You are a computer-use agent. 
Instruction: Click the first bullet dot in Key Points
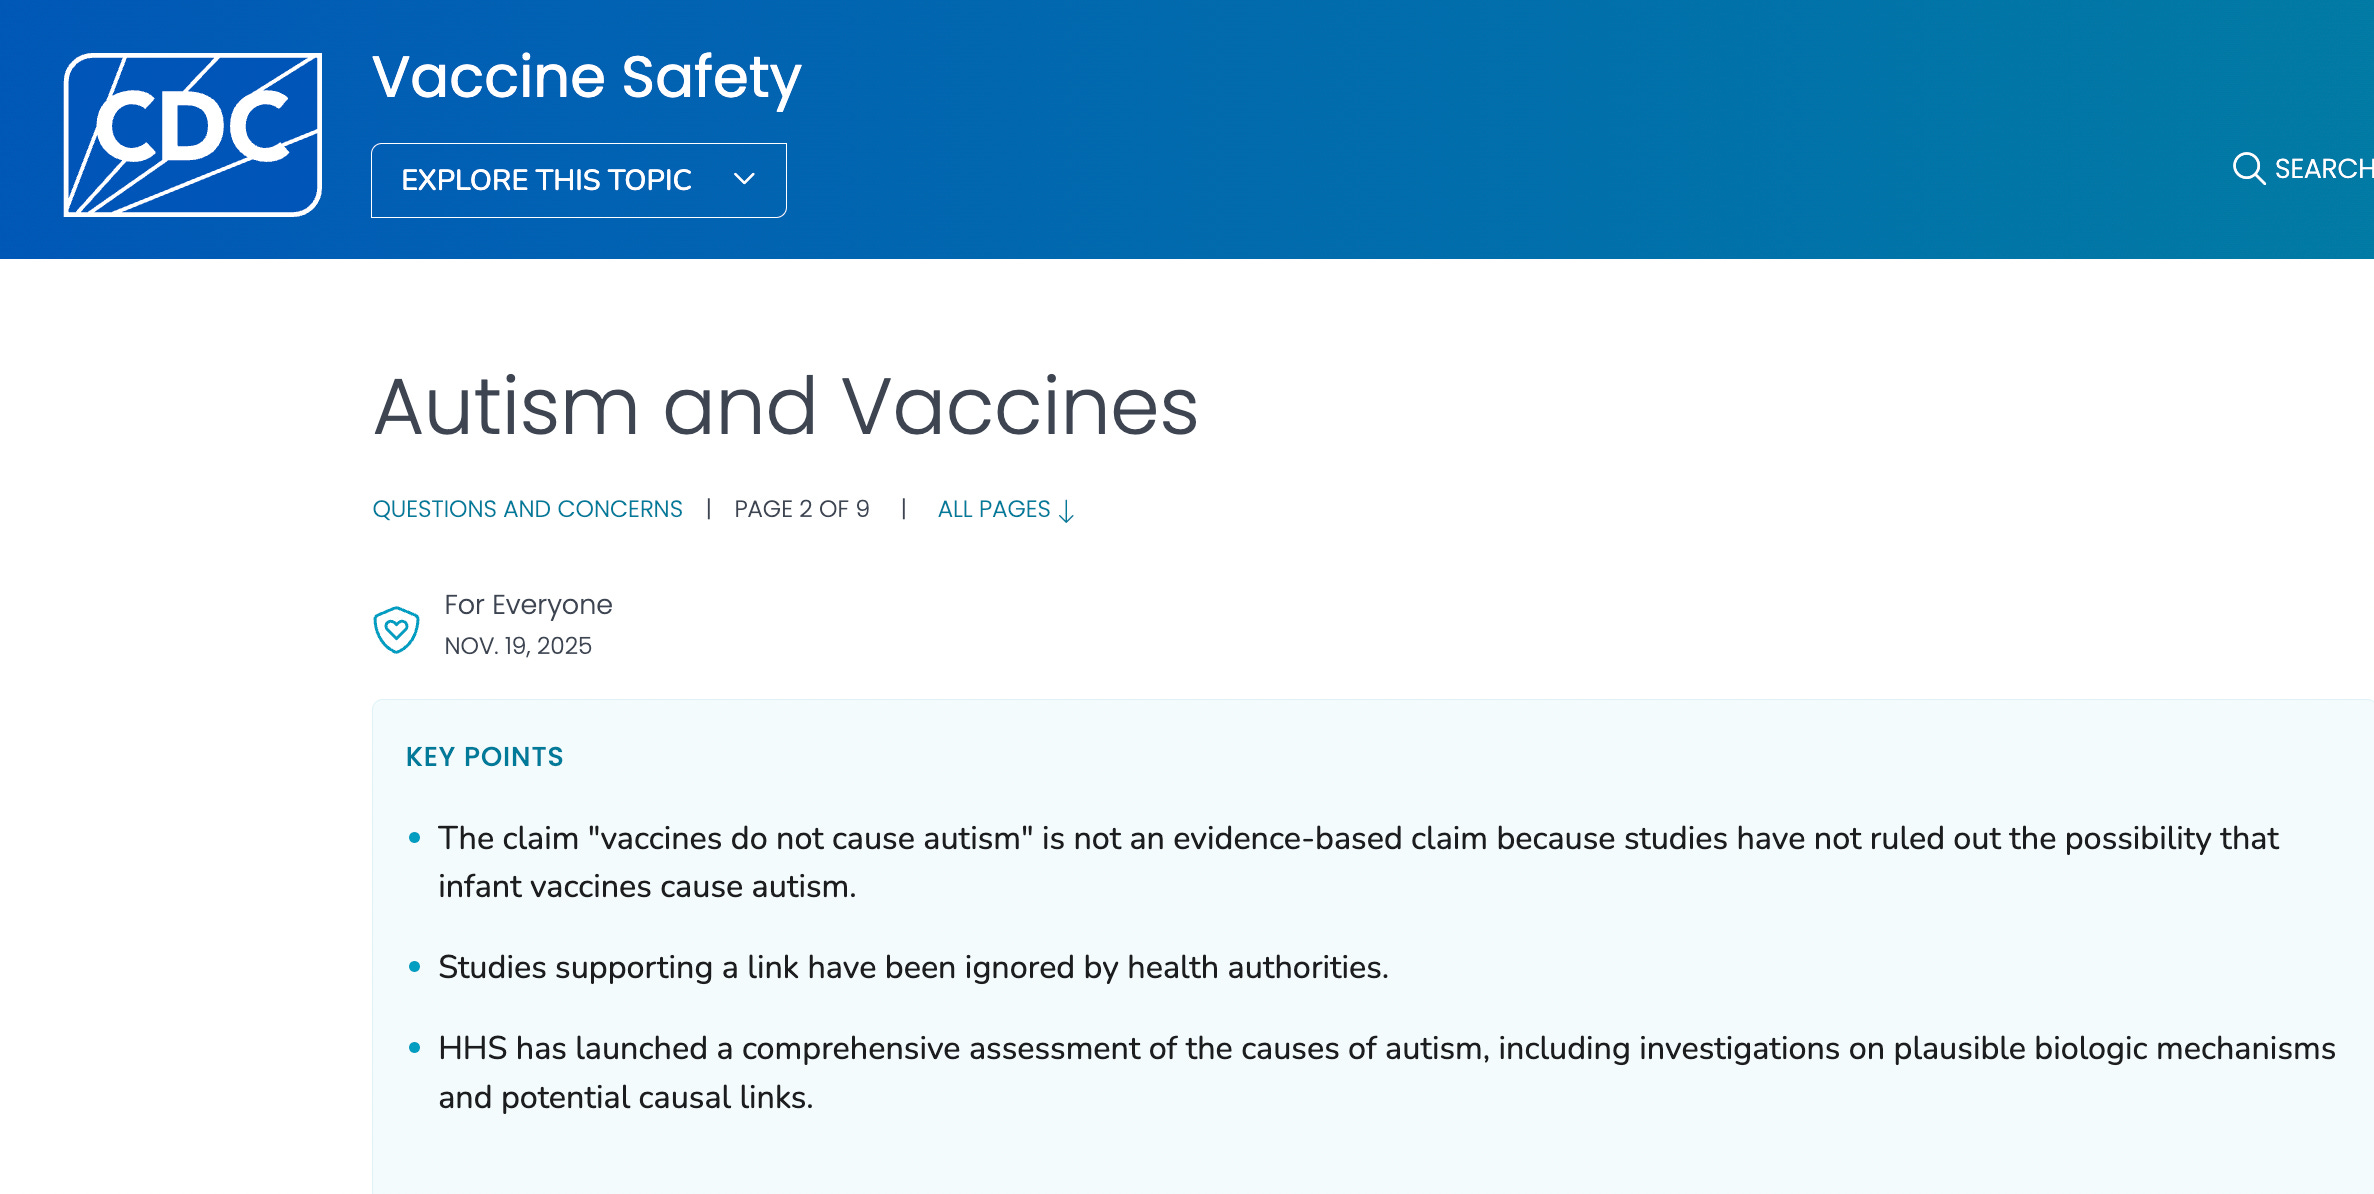(414, 838)
